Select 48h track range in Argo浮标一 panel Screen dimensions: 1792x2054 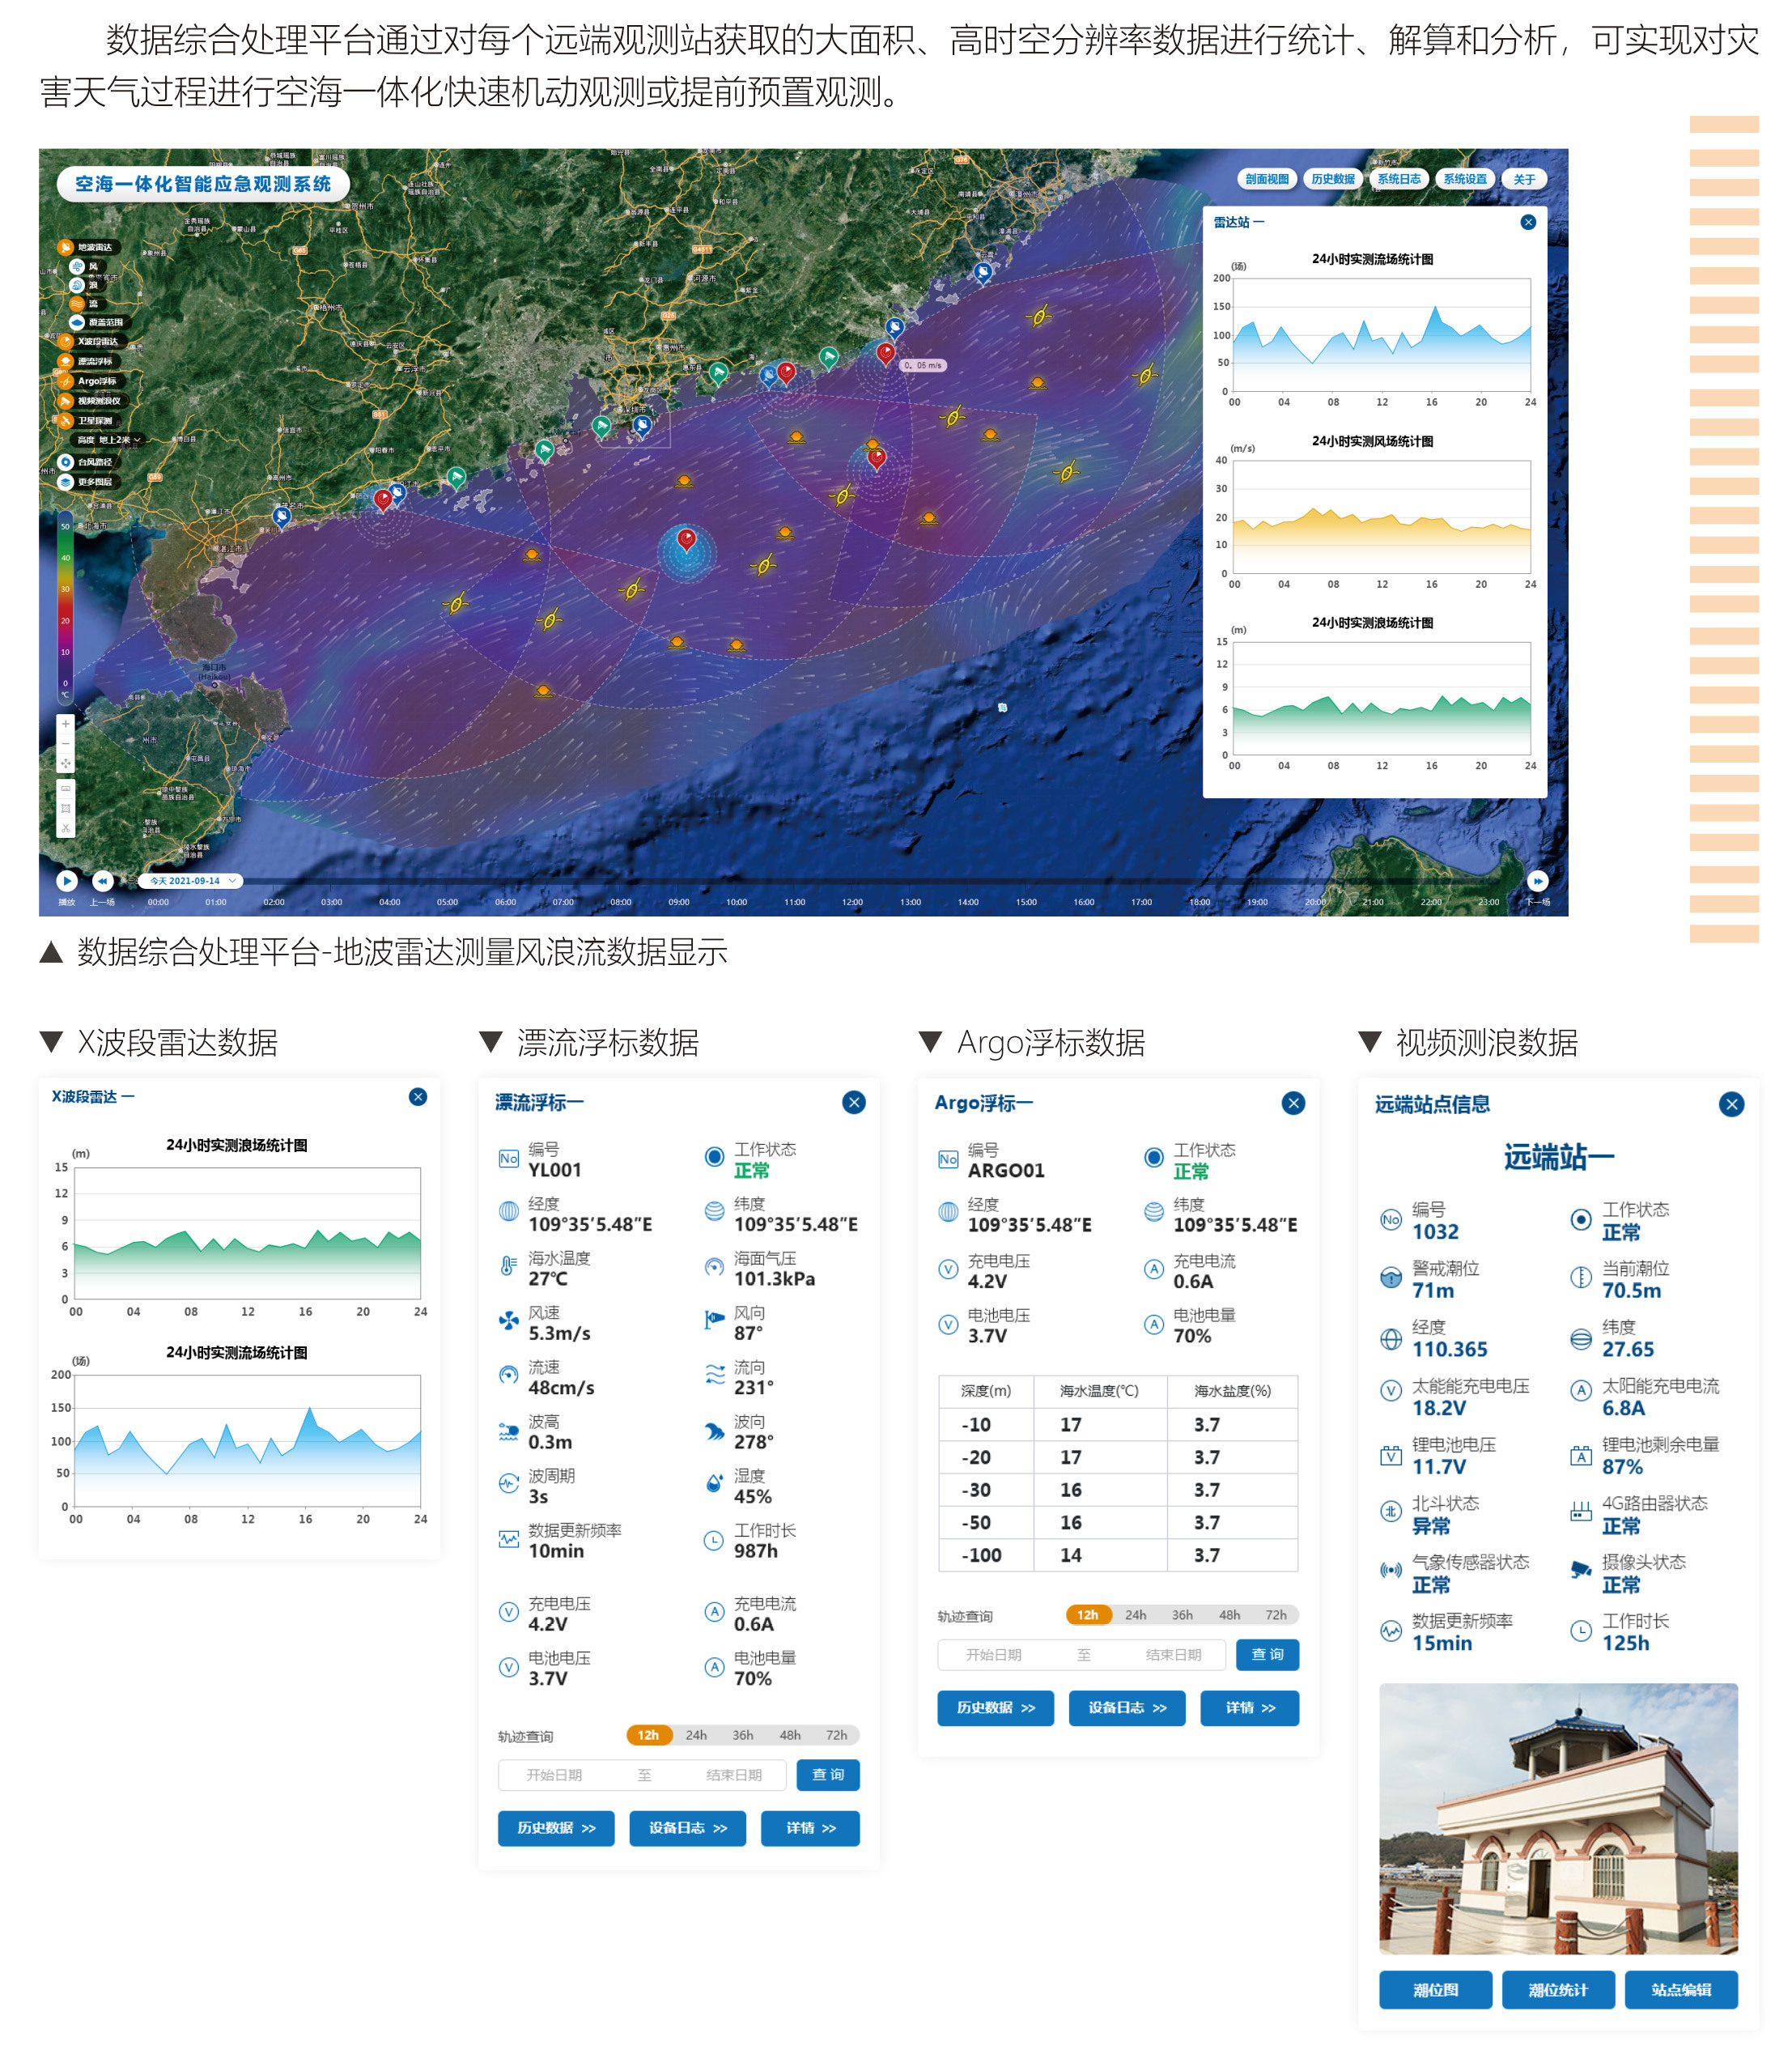click(1229, 1615)
